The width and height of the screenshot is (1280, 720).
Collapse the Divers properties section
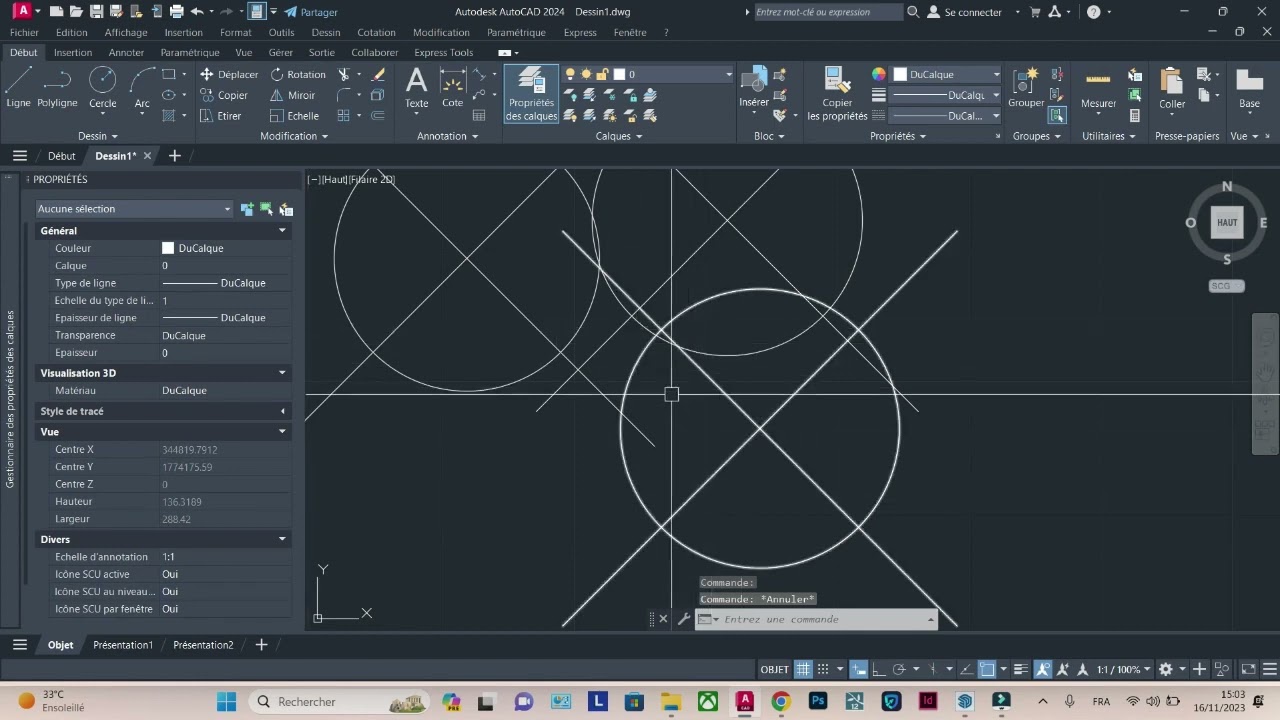point(282,539)
